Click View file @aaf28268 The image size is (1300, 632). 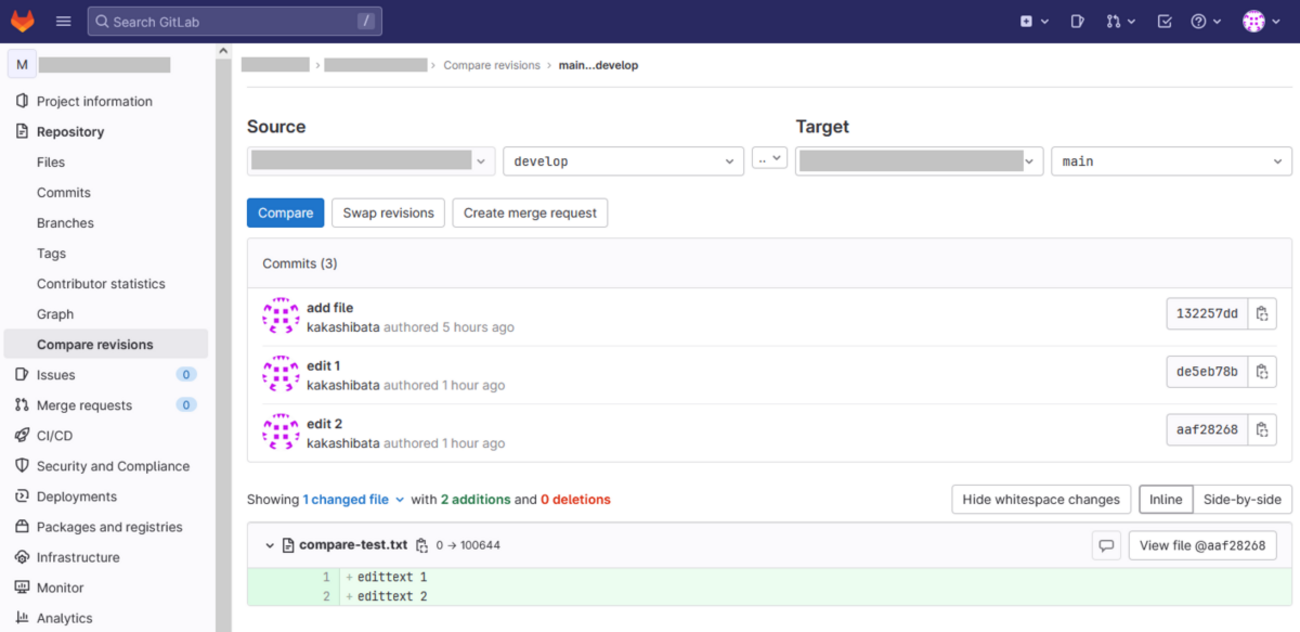click(x=1202, y=545)
